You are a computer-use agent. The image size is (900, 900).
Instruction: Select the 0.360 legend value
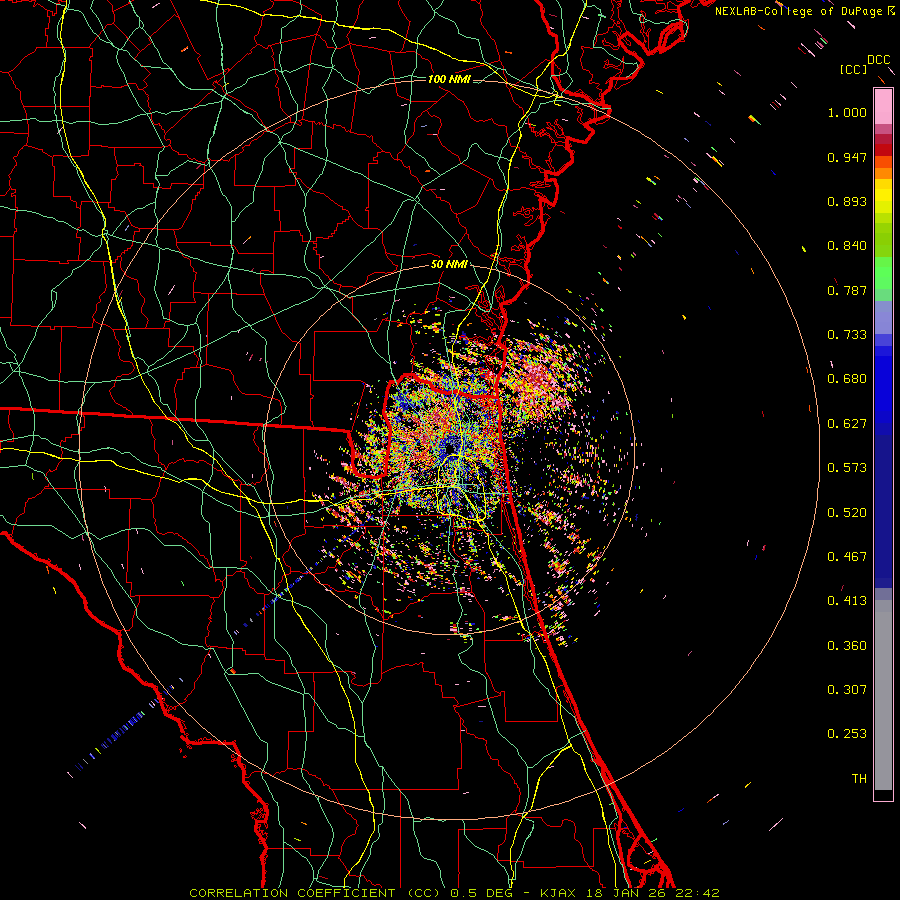(x=847, y=646)
